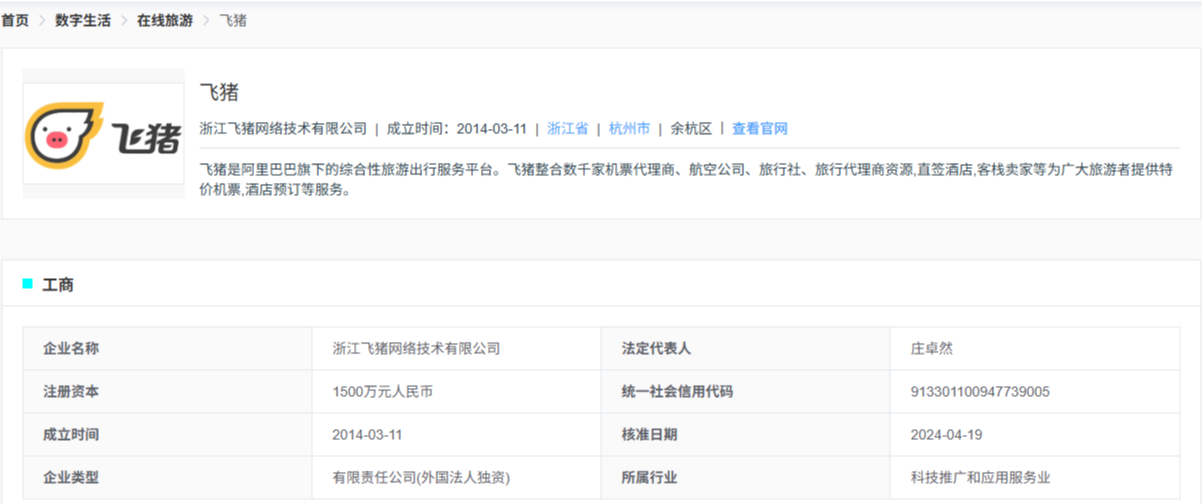Select 飞猪 in the breadcrumb trail
This screenshot has width=1203, height=504.
pyautogui.click(x=233, y=20)
